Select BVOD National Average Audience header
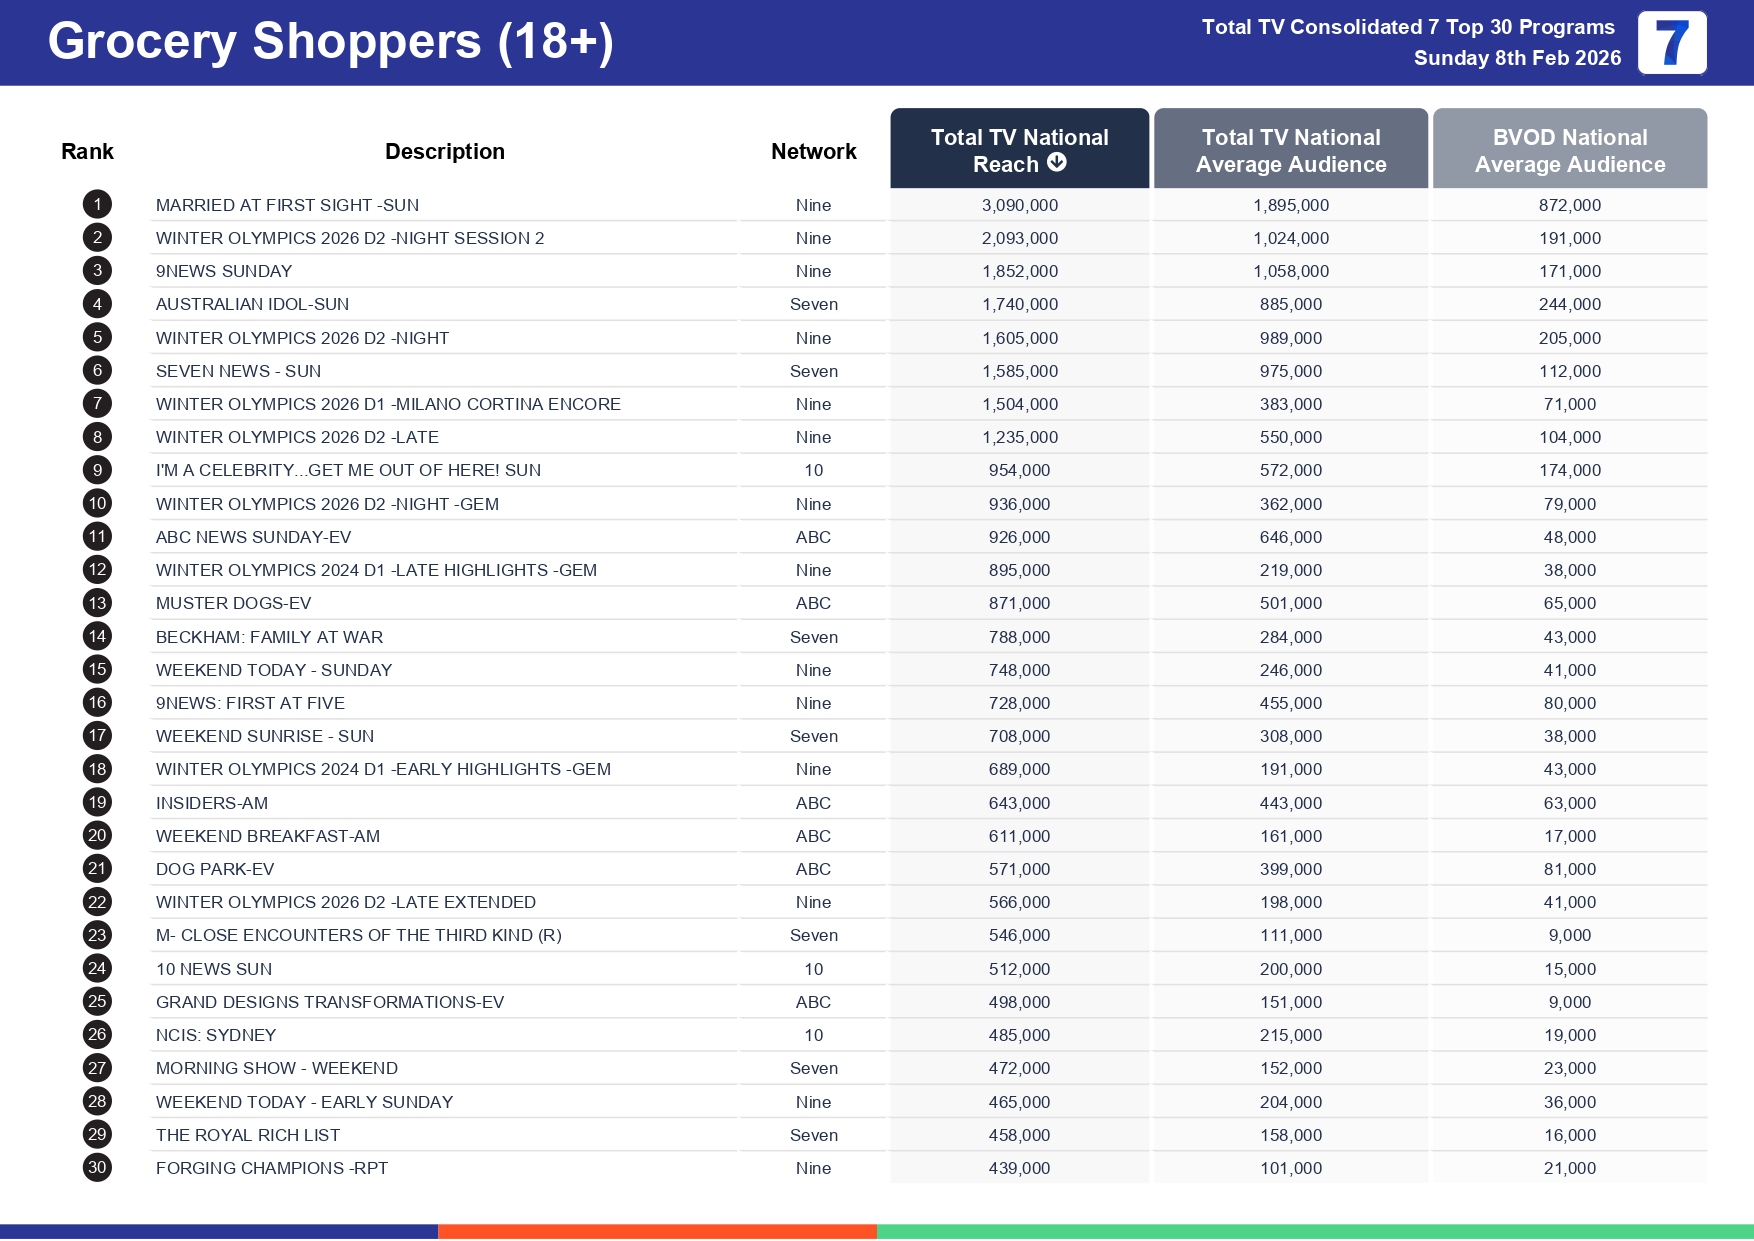Screen dimensions: 1754x1241 1569,150
